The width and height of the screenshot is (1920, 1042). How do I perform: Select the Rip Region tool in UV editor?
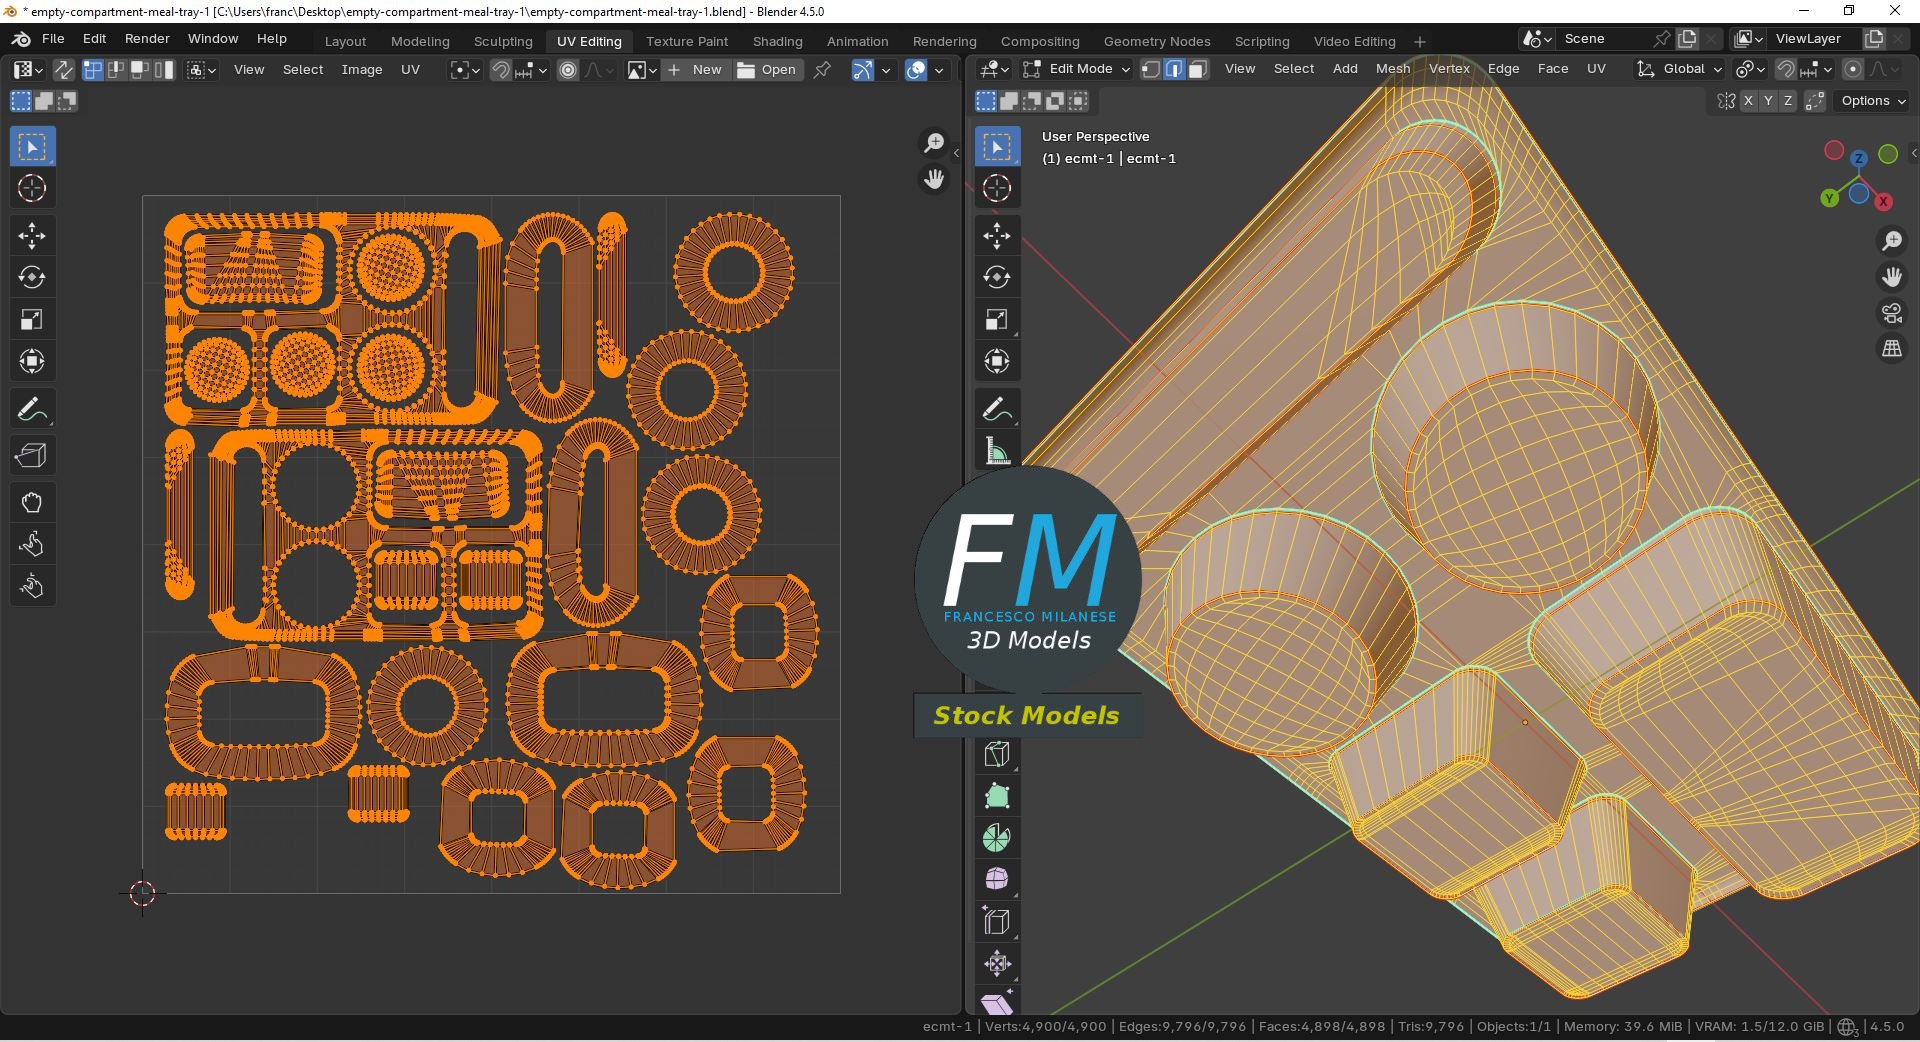pos(32,456)
